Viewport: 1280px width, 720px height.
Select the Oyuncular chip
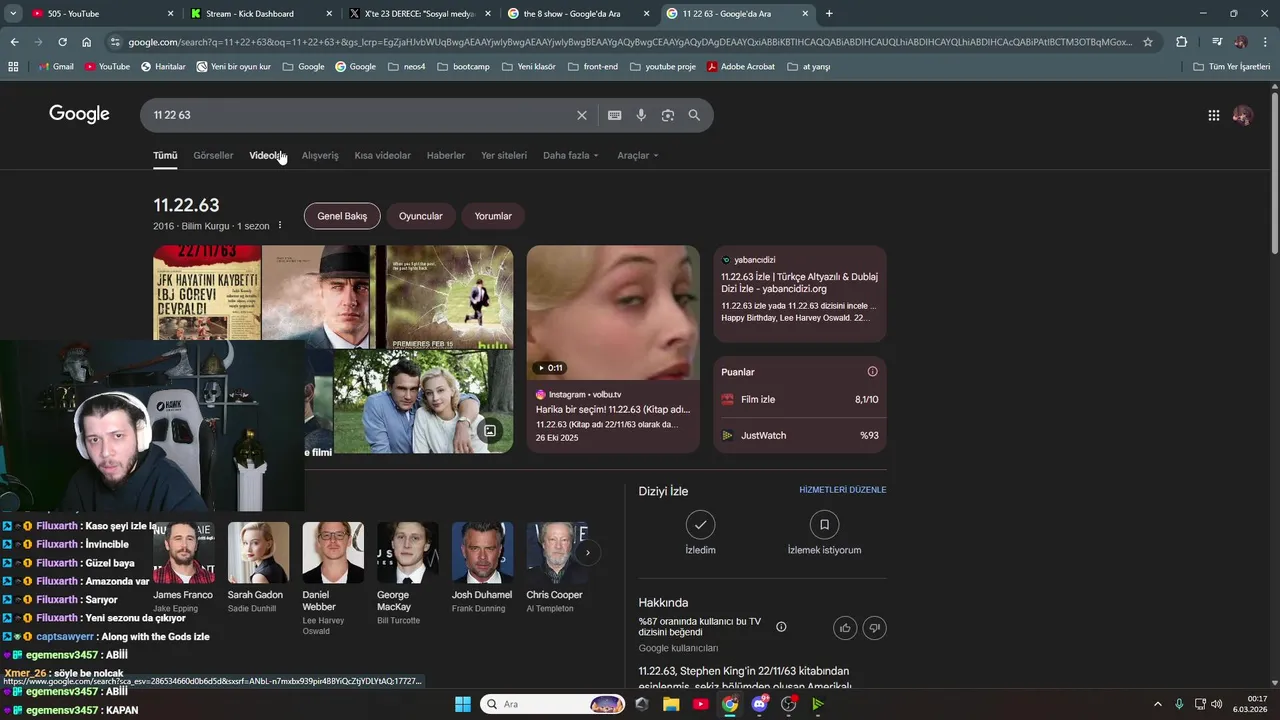click(x=421, y=216)
